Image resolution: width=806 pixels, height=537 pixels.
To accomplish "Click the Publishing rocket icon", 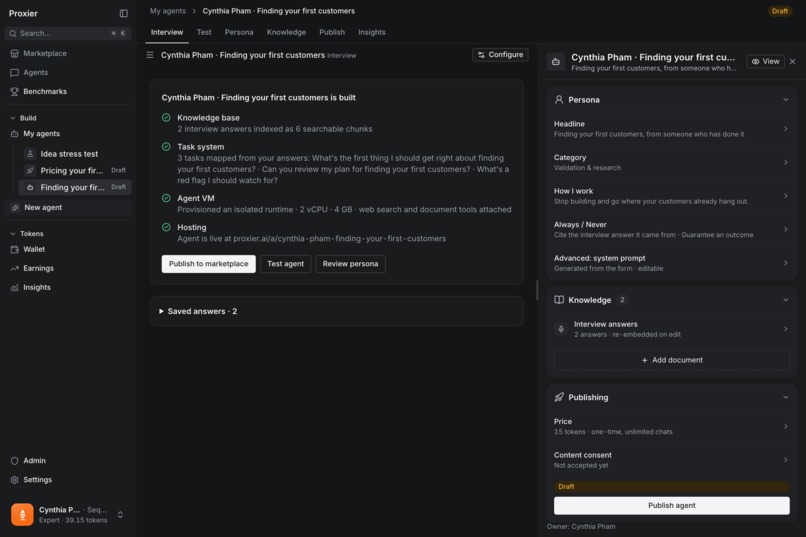I will click(559, 397).
